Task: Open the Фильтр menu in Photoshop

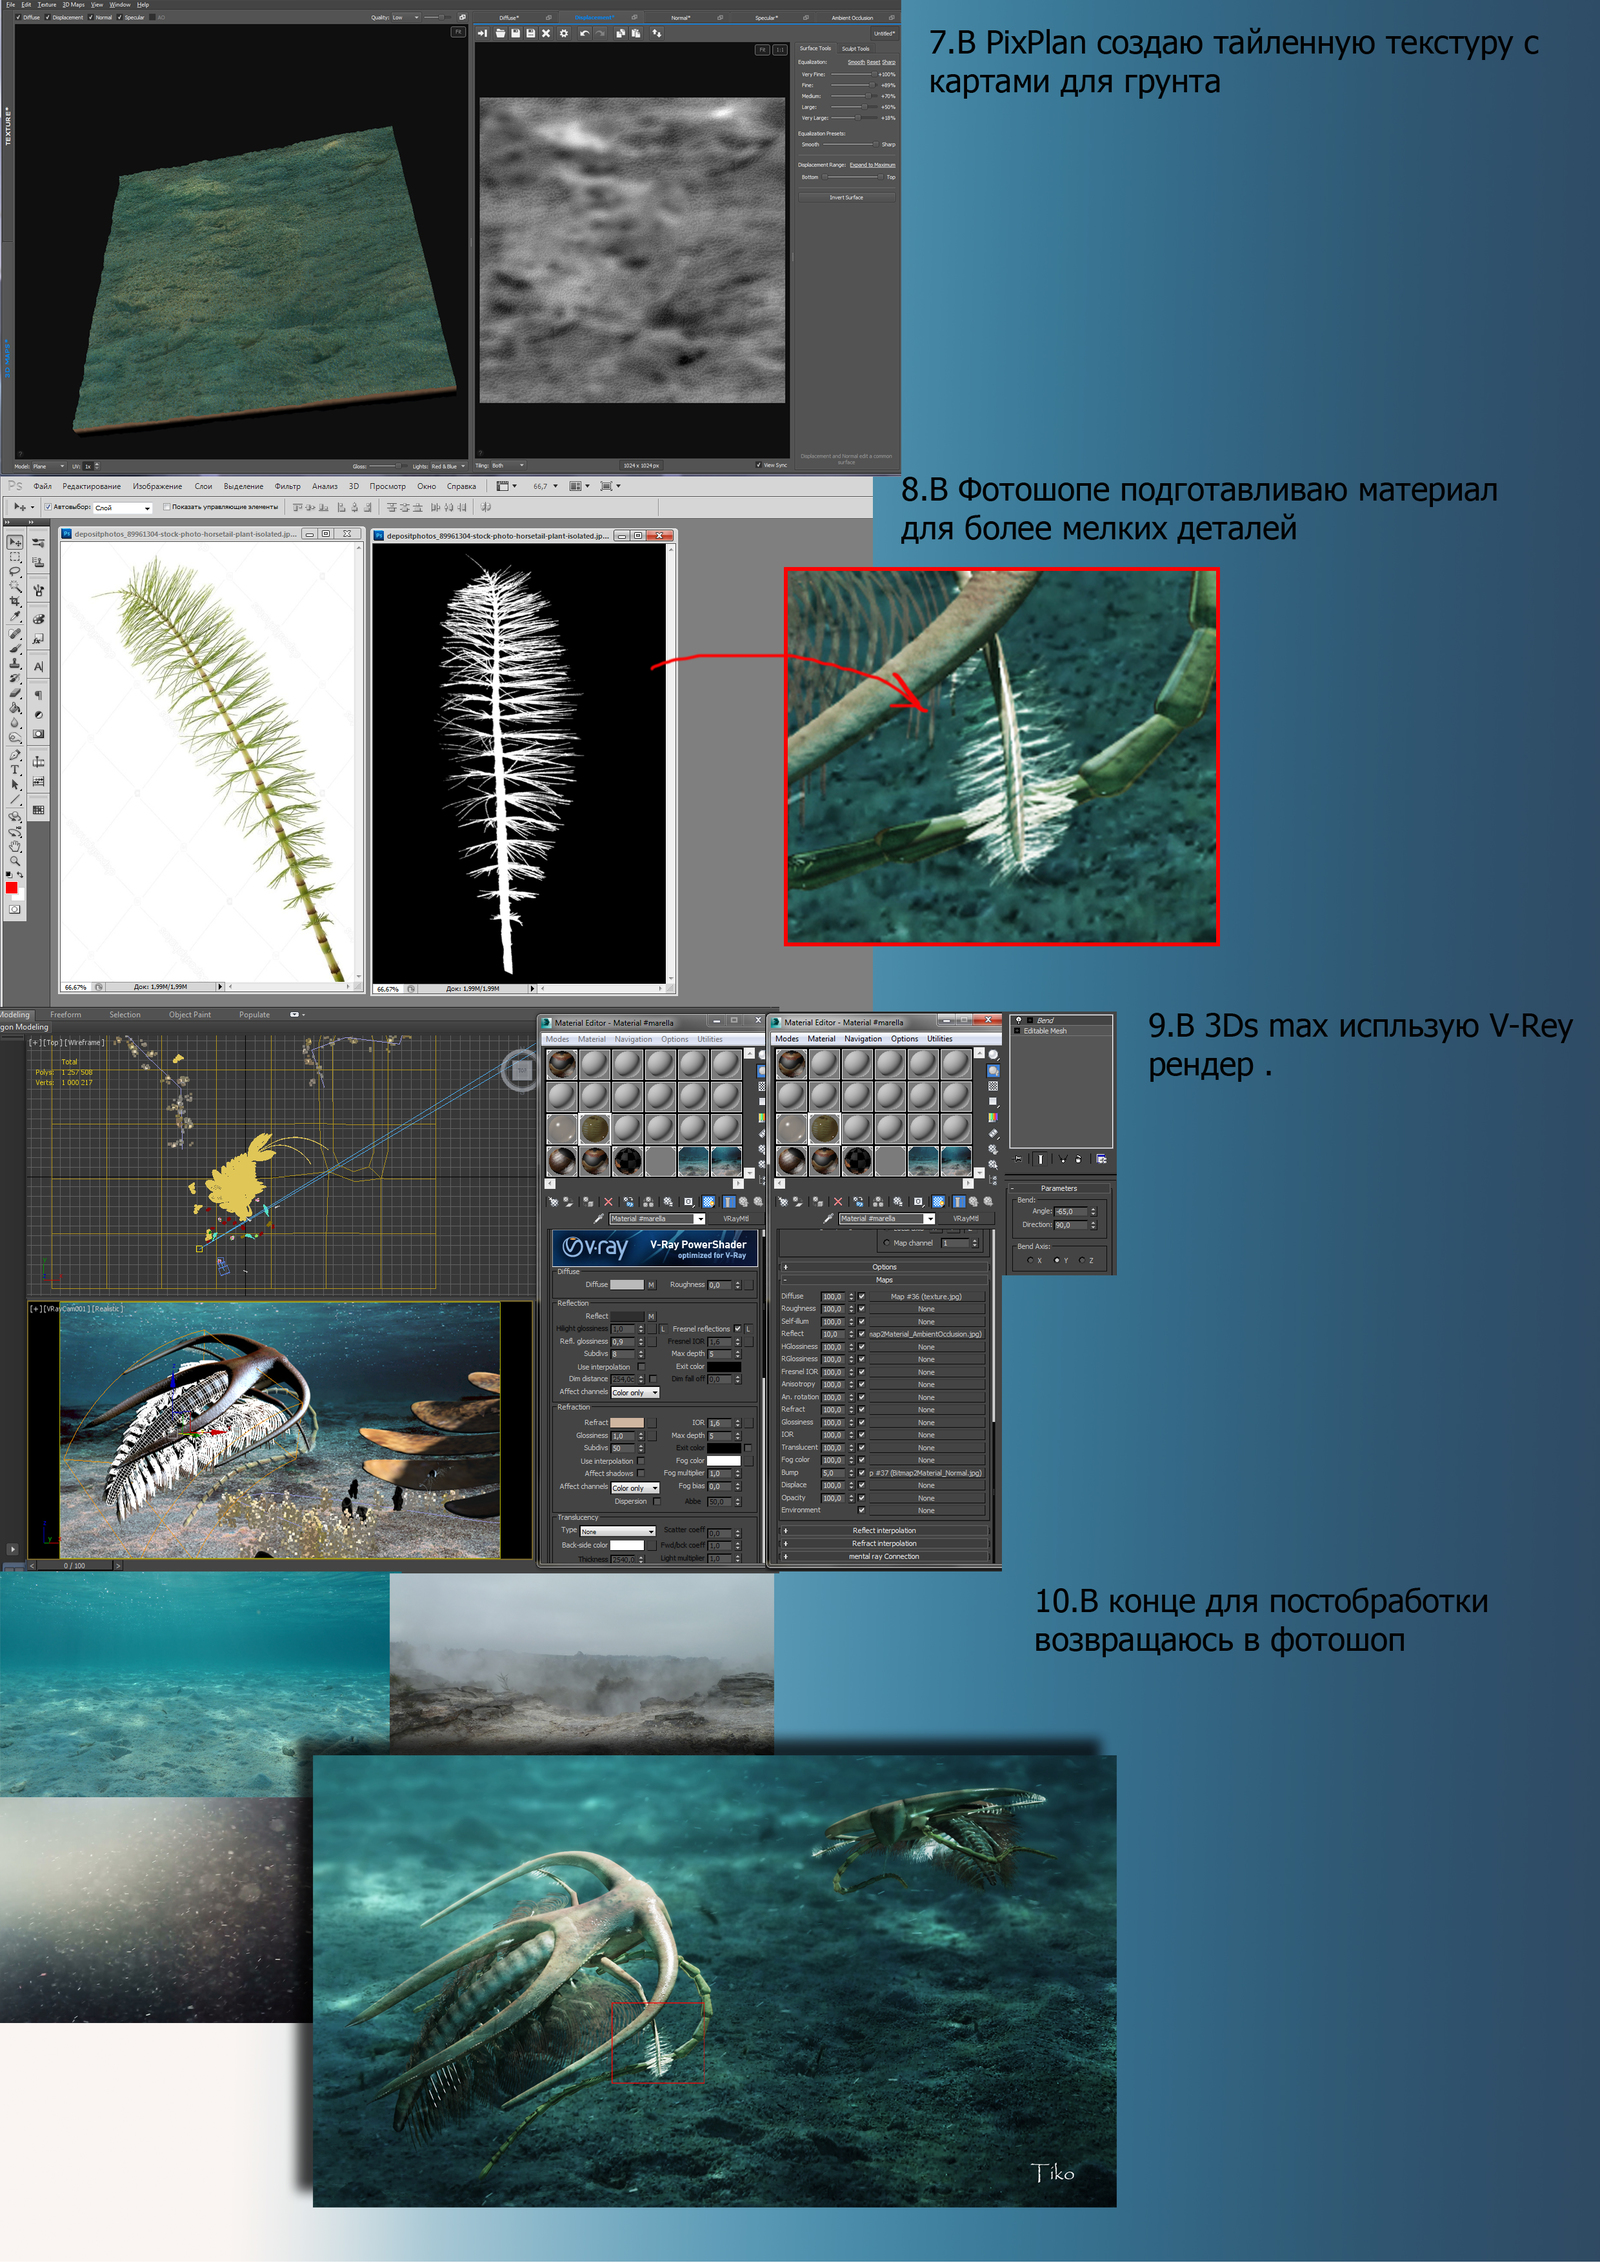Action: 287,487
